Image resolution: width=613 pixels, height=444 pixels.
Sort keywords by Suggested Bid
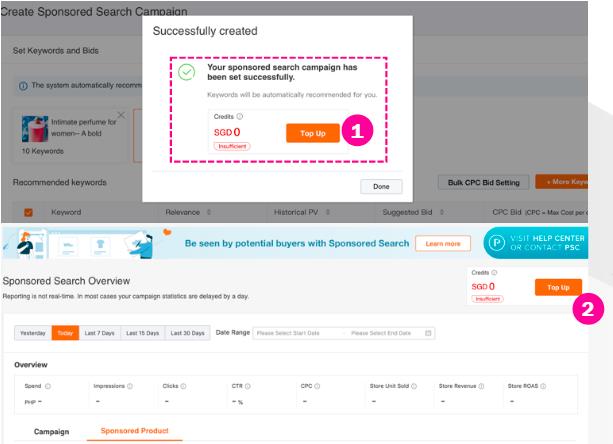[x=435, y=212]
